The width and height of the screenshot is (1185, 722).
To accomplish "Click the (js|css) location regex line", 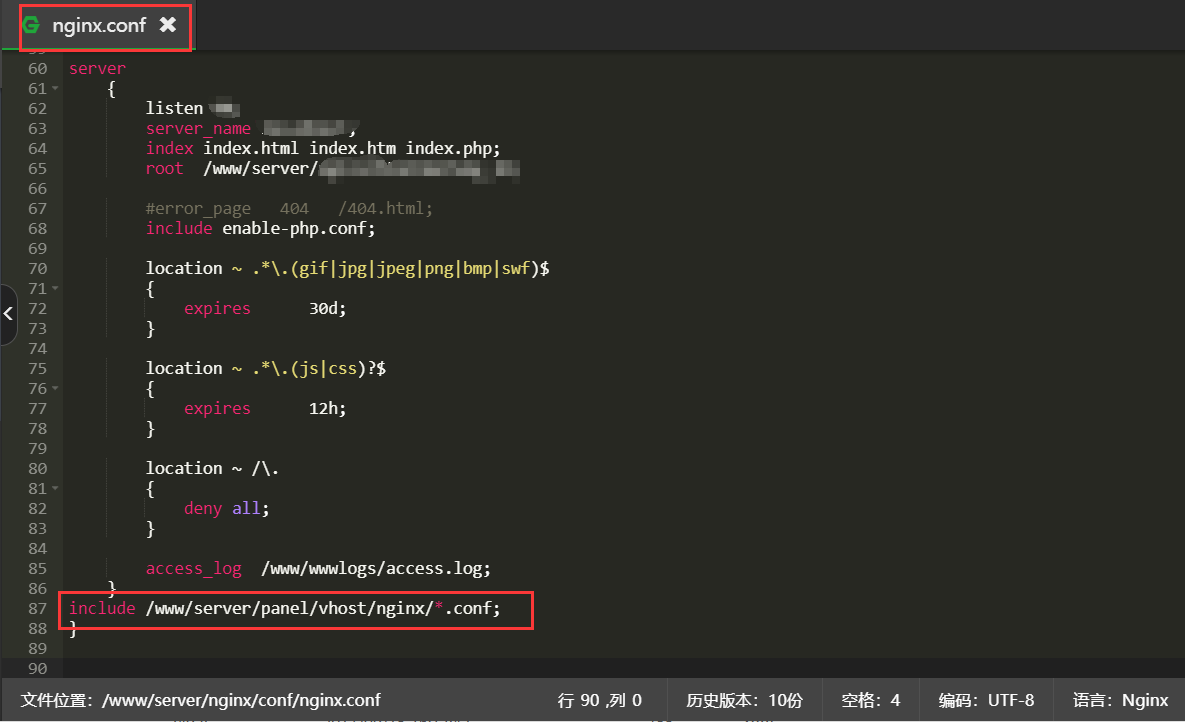I will (266, 368).
